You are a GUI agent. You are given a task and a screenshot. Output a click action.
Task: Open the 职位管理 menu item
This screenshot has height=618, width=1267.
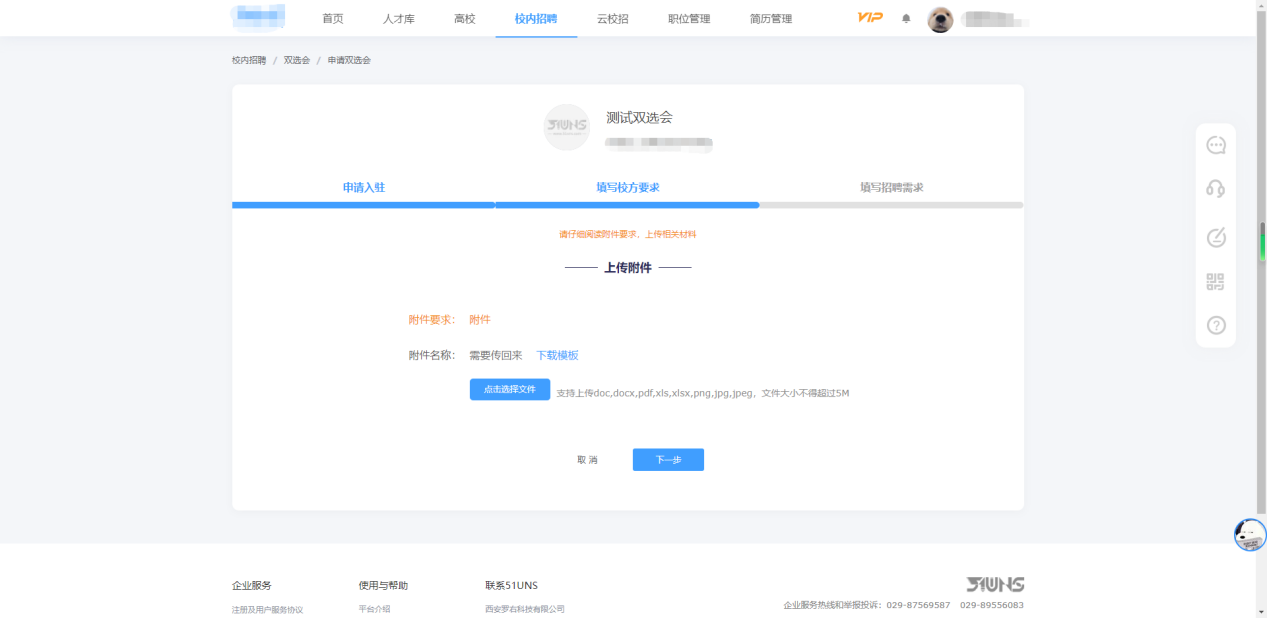click(x=689, y=19)
